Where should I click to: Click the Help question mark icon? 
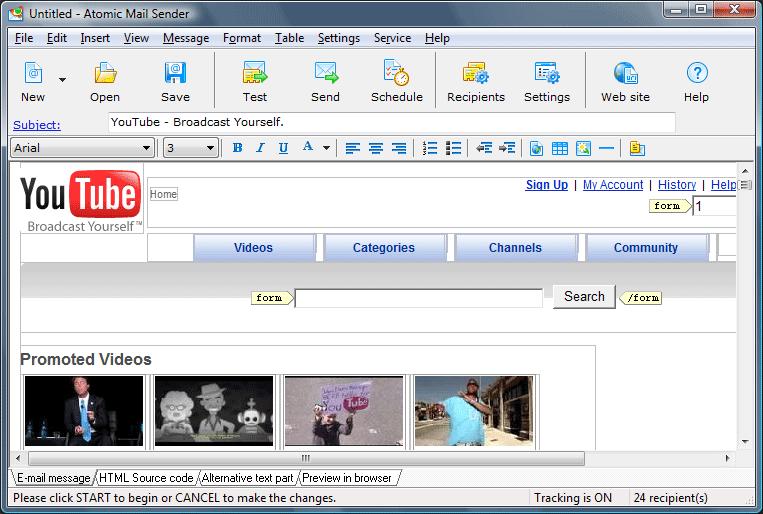(x=697, y=73)
